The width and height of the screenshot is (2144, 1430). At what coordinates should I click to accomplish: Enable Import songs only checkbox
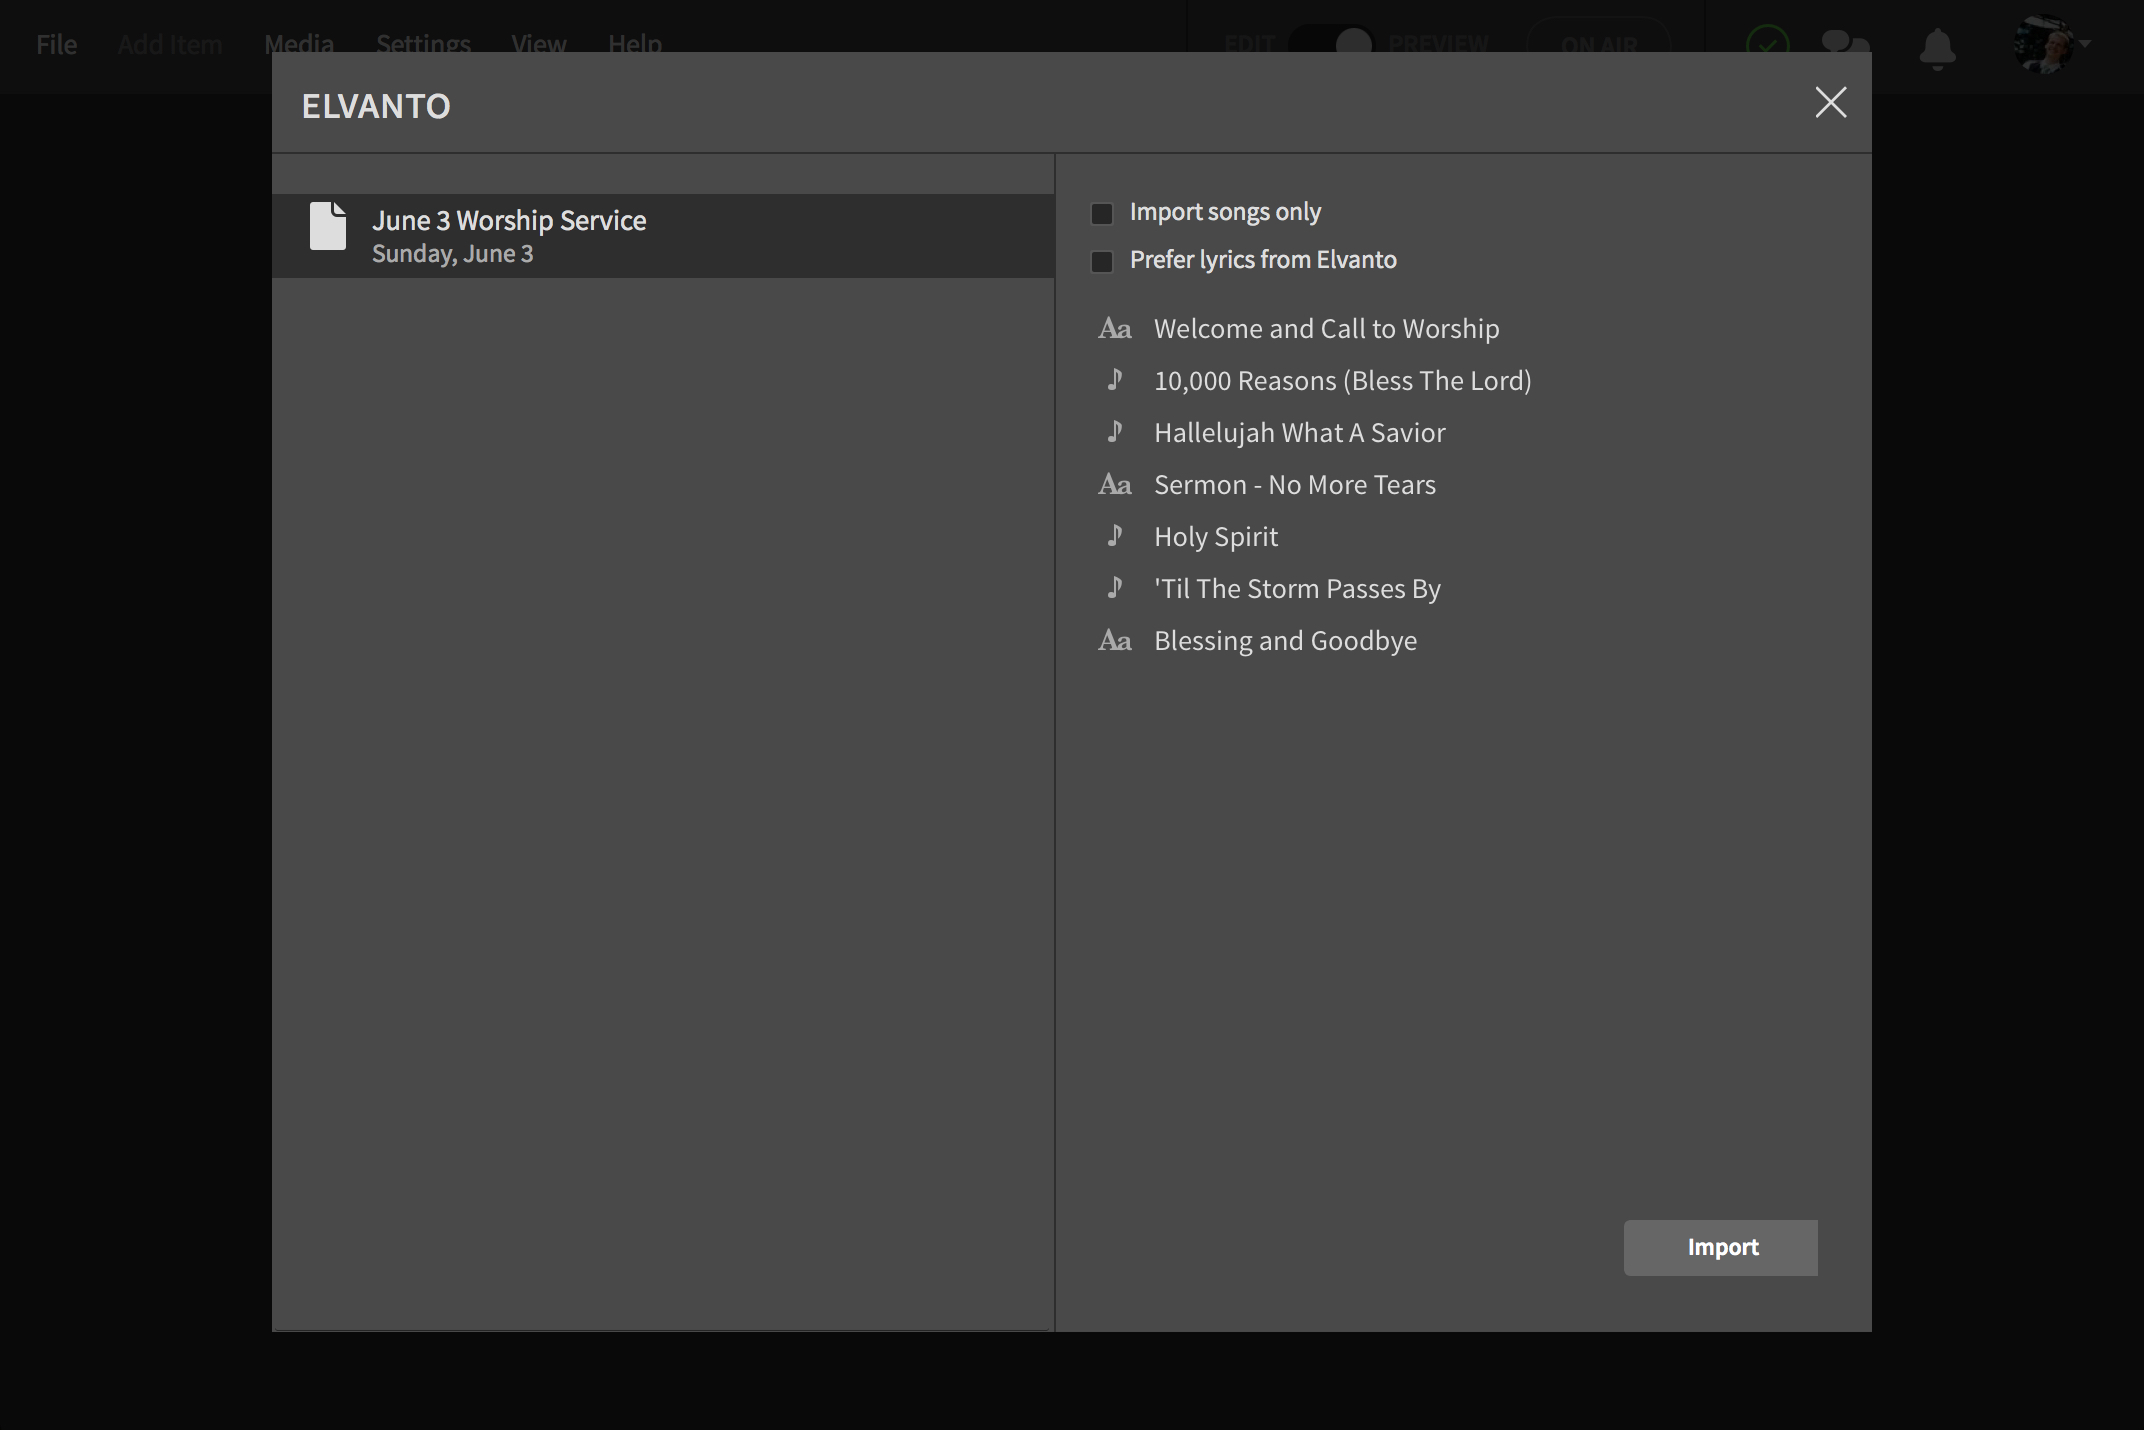pyautogui.click(x=1102, y=213)
